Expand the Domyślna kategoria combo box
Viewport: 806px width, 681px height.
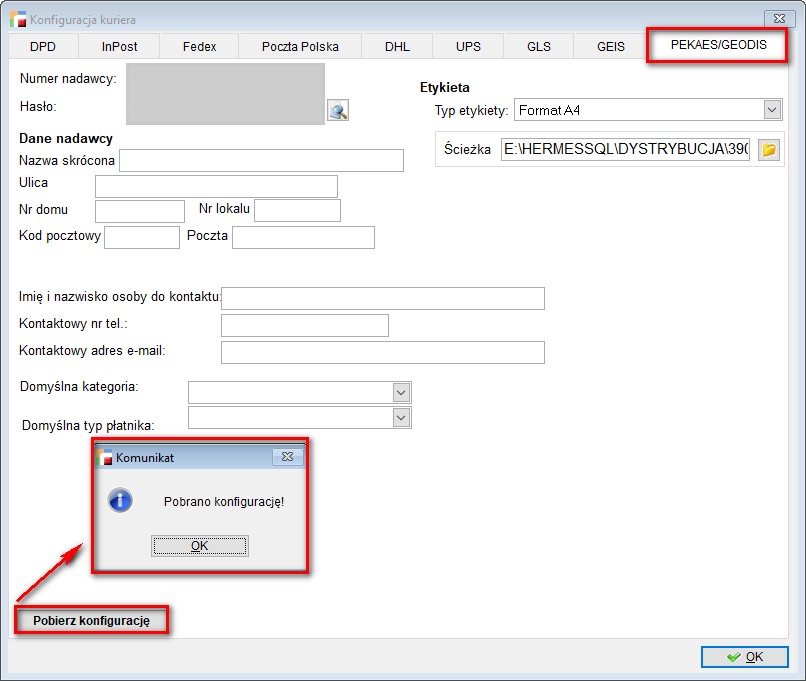click(x=401, y=392)
